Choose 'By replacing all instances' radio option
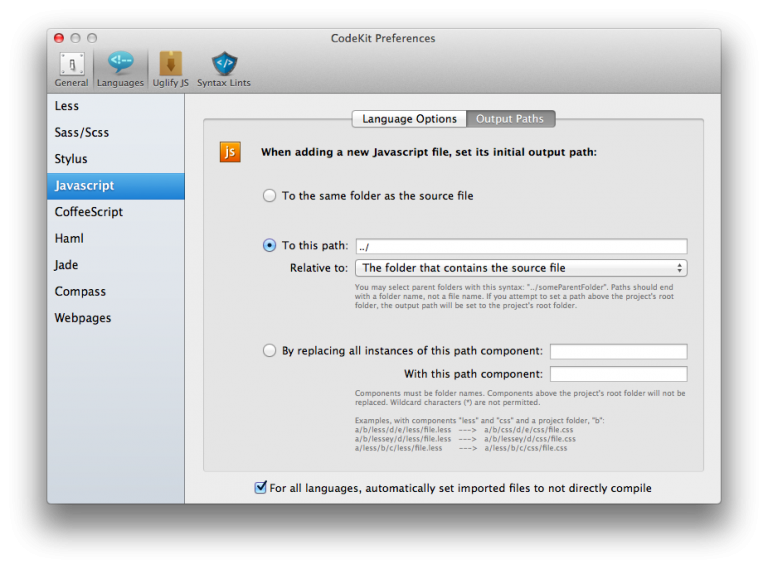Viewport: 768px width, 569px height. pyautogui.click(x=269, y=351)
